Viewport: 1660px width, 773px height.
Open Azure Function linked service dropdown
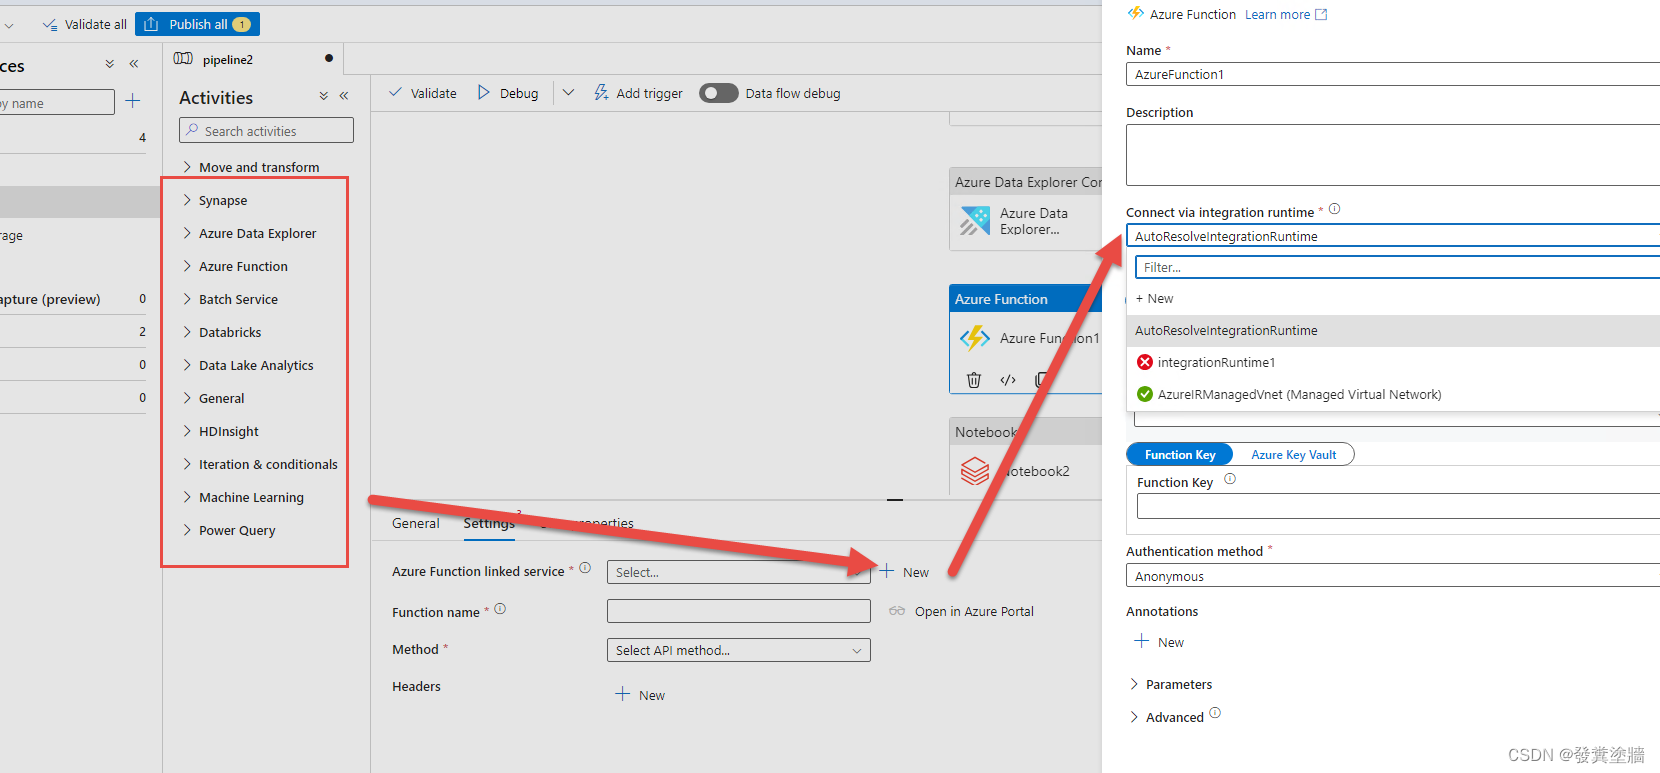738,572
